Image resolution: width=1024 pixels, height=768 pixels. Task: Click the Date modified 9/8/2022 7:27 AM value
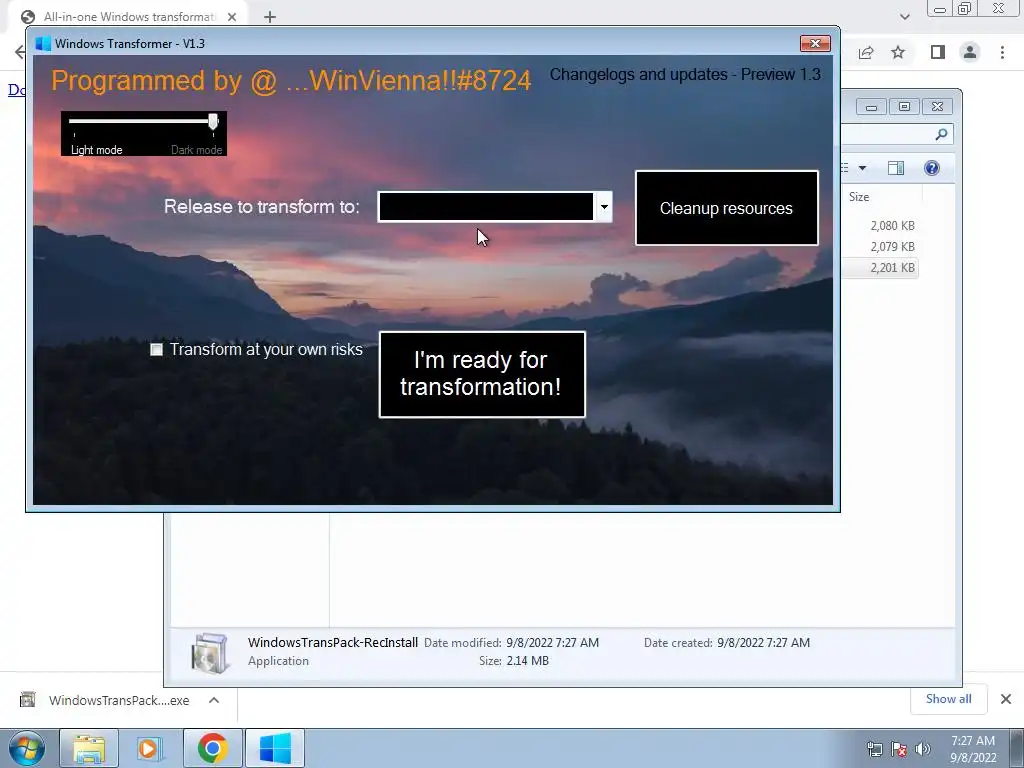coord(552,643)
